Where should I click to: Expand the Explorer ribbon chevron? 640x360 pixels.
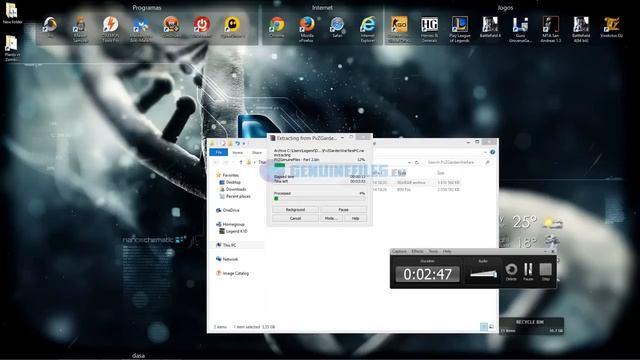(x=485, y=152)
